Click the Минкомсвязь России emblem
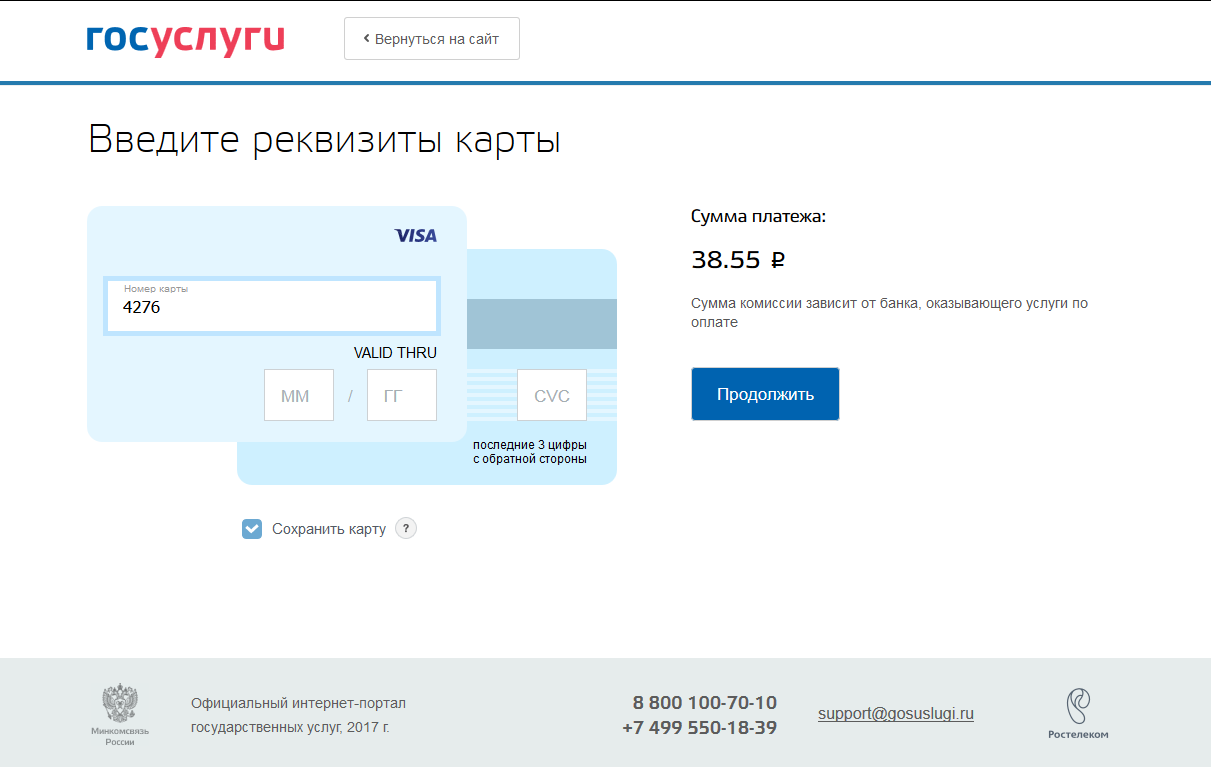 point(120,714)
